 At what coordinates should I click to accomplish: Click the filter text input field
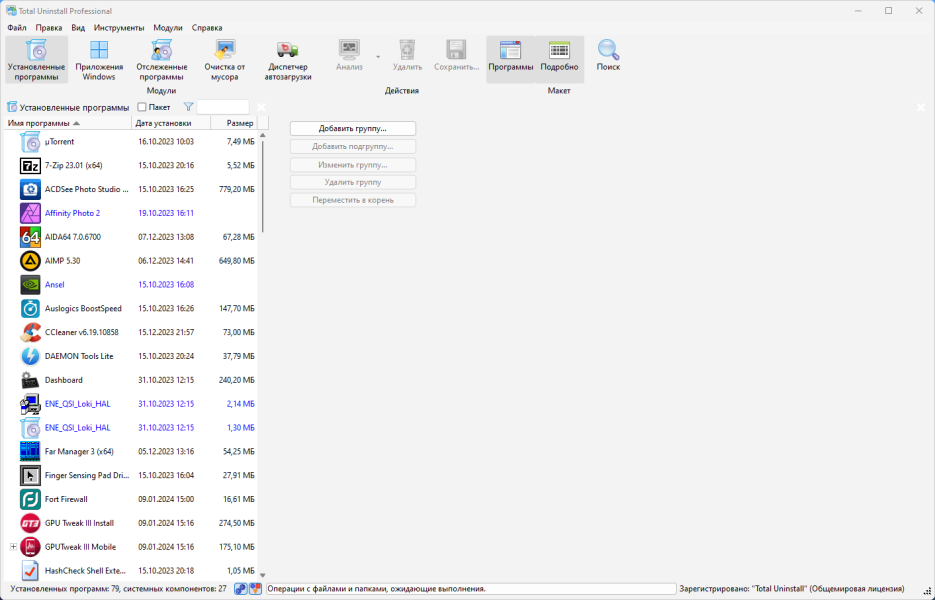tap(223, 107)
